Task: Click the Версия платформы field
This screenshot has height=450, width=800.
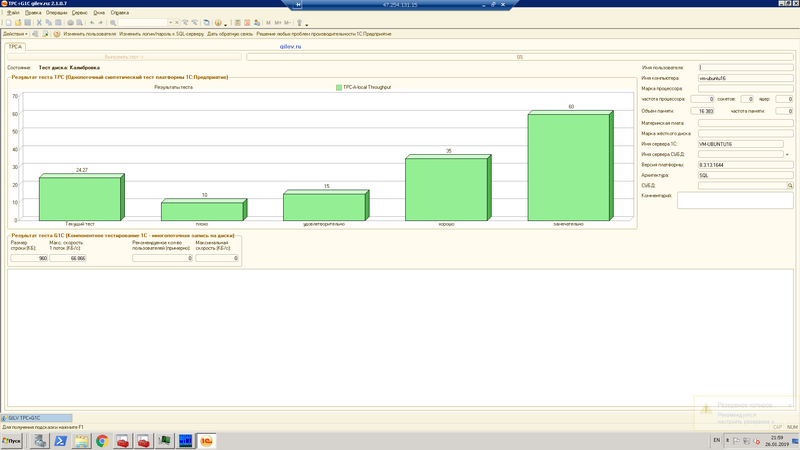Action: pyautogui.click(x=745, y=165)
